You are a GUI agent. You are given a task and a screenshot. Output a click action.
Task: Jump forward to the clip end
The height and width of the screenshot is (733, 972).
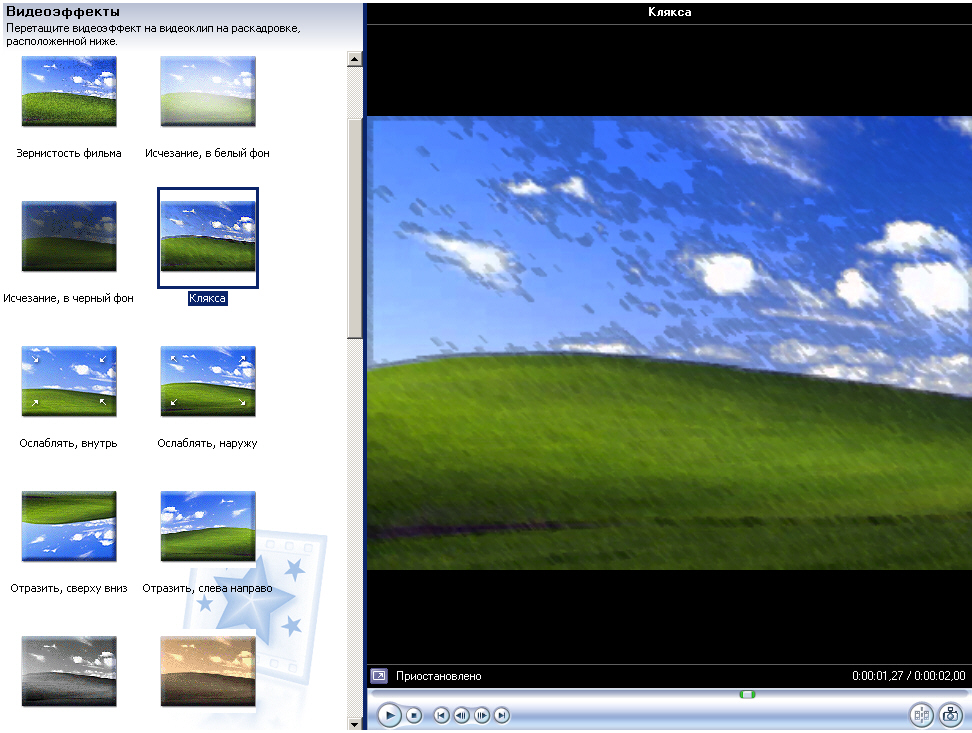[x=502, y=716]
